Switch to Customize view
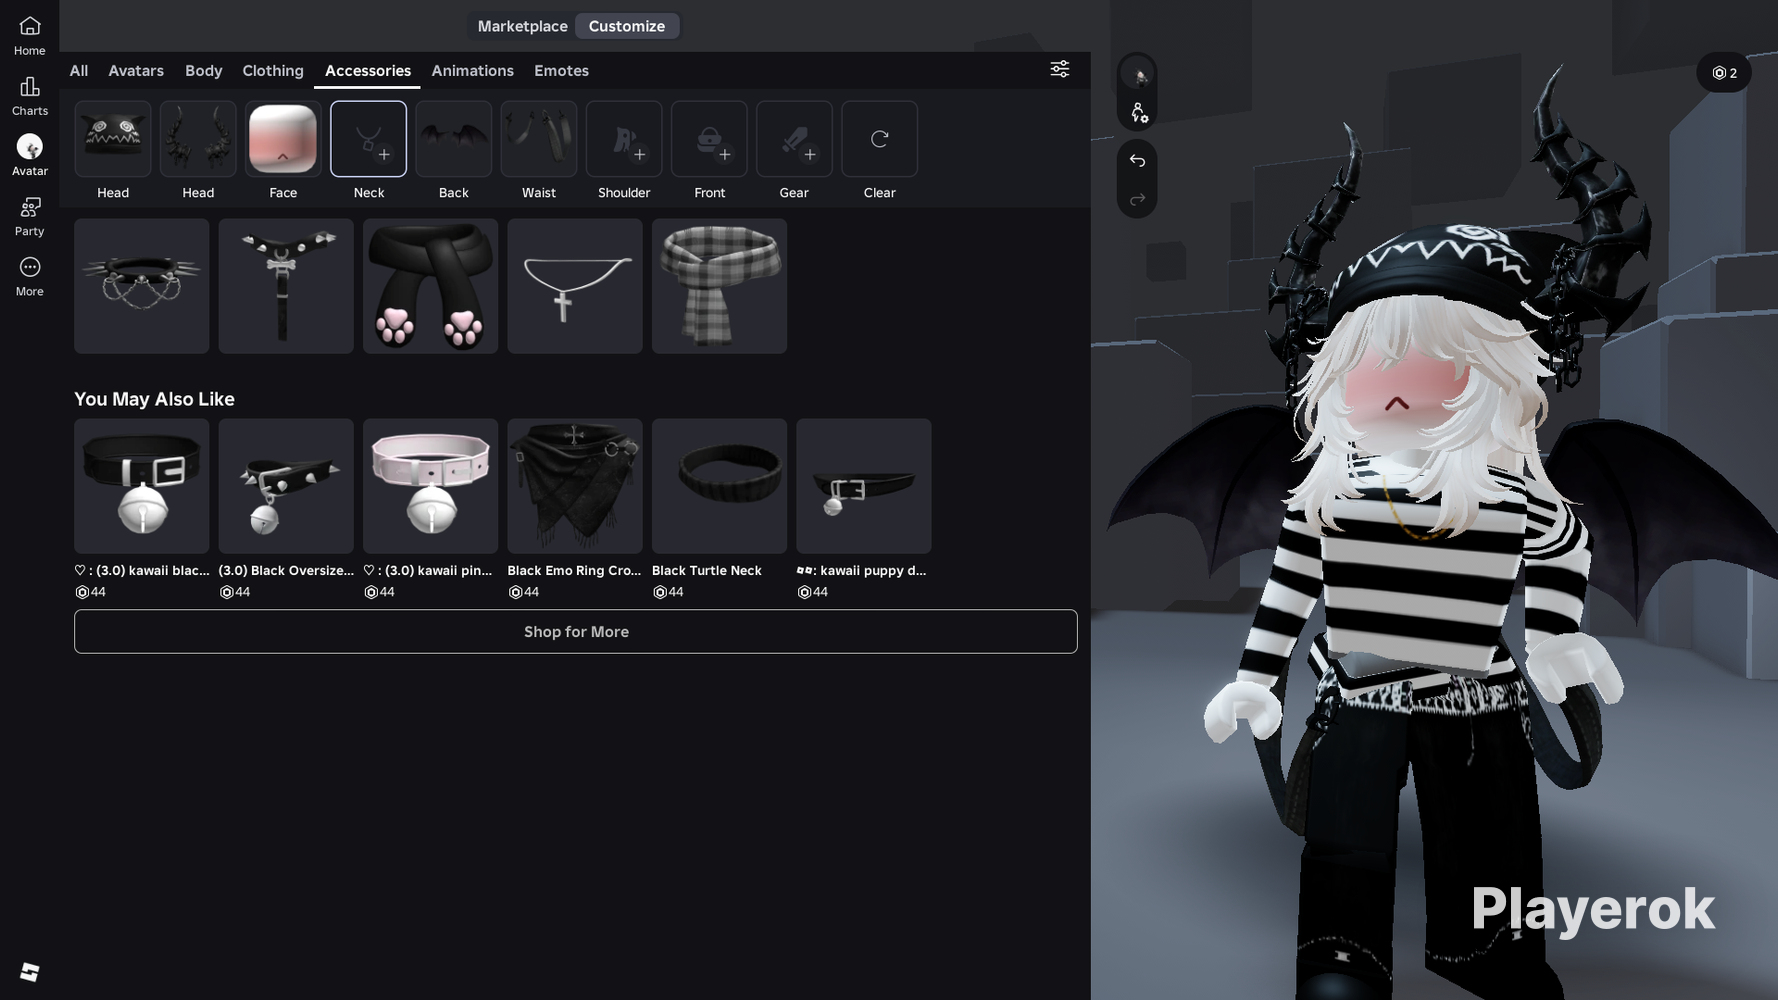 point(626,26)
